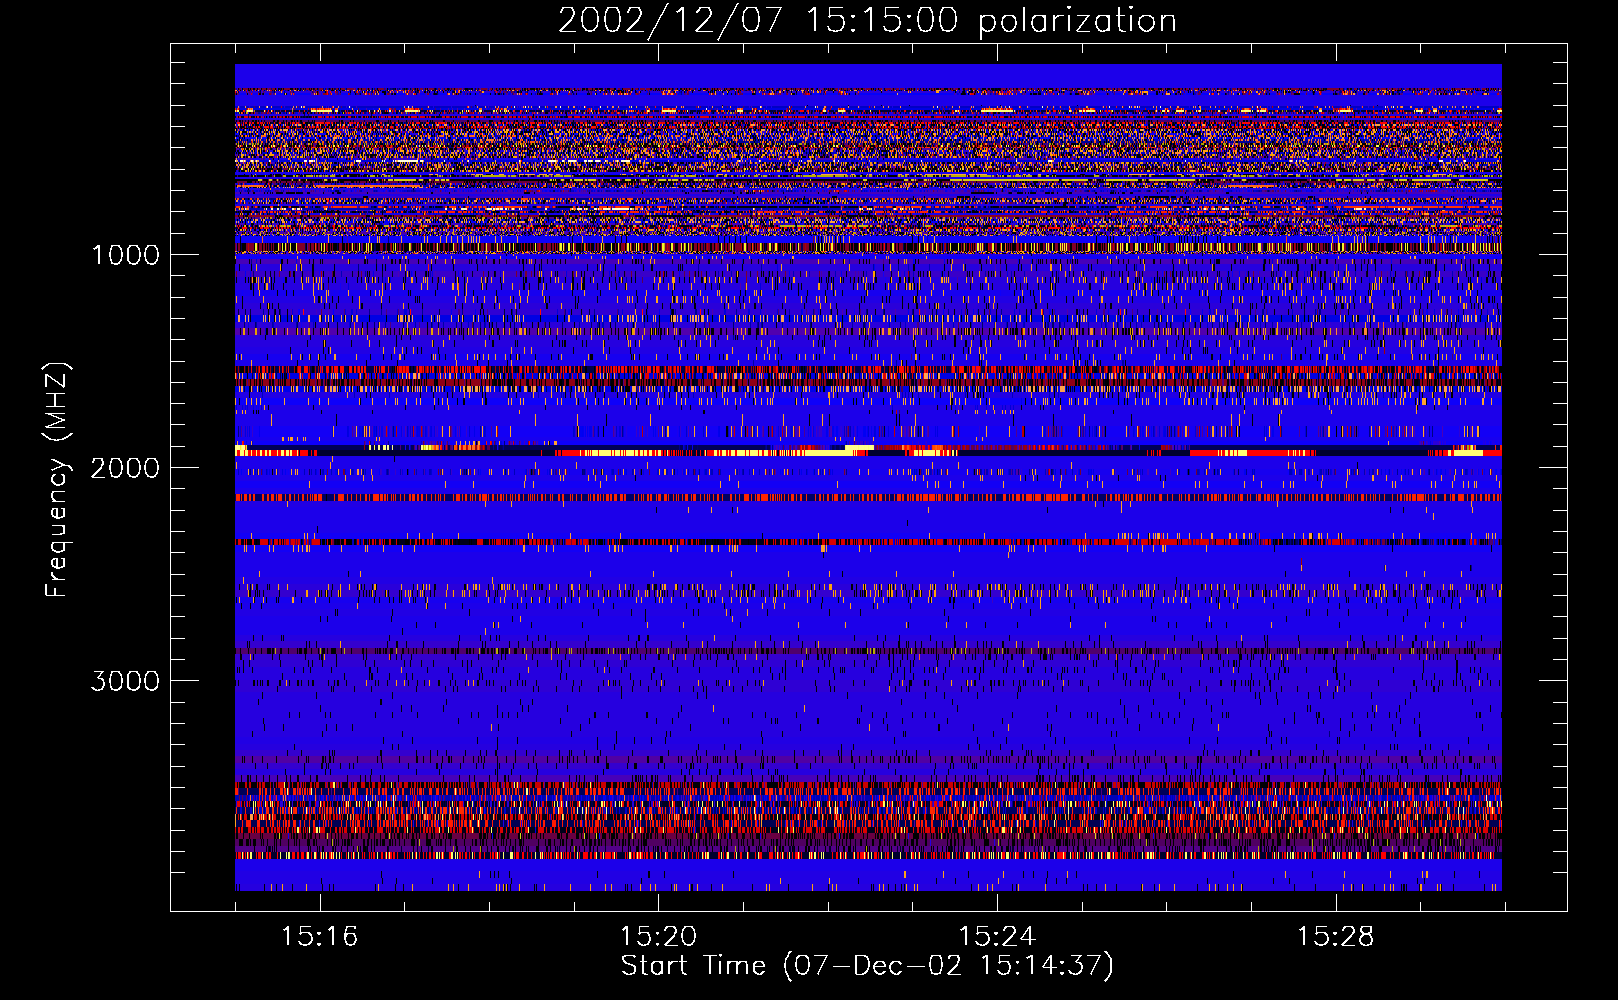The height and width of the screenshot is (1000, 1618).
Task: Click the 2000 frequency tick label
Action: 125,468
